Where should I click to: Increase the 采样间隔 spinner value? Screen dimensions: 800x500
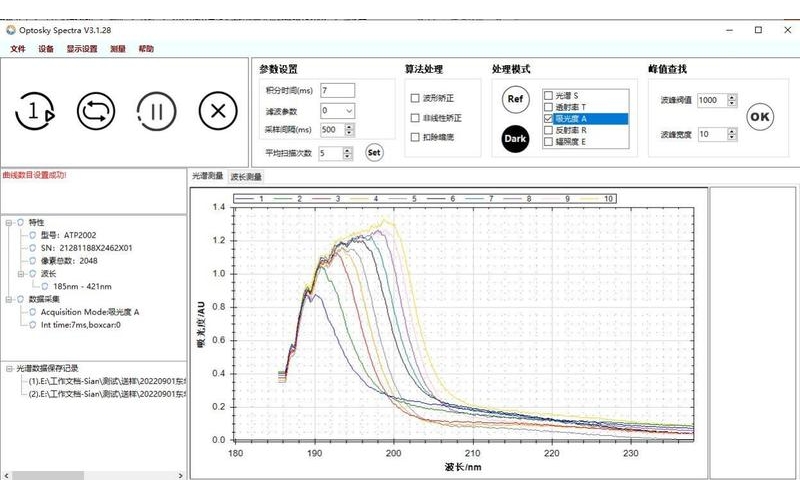[347, 126]
